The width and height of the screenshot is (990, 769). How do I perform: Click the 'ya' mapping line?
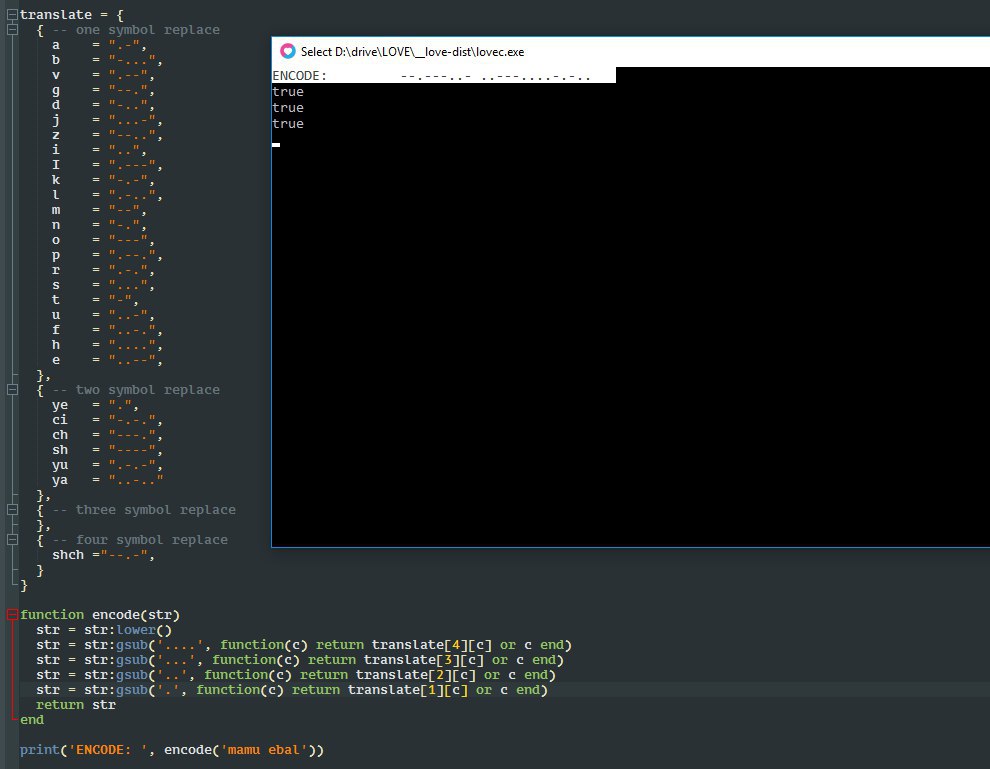[107, 480]
